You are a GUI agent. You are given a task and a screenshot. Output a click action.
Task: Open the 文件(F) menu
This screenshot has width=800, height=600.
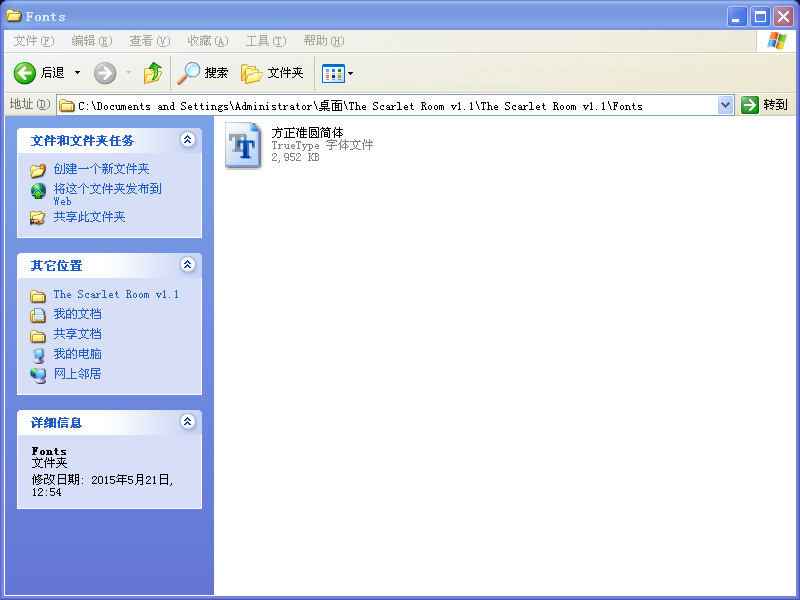pos(34,41)
